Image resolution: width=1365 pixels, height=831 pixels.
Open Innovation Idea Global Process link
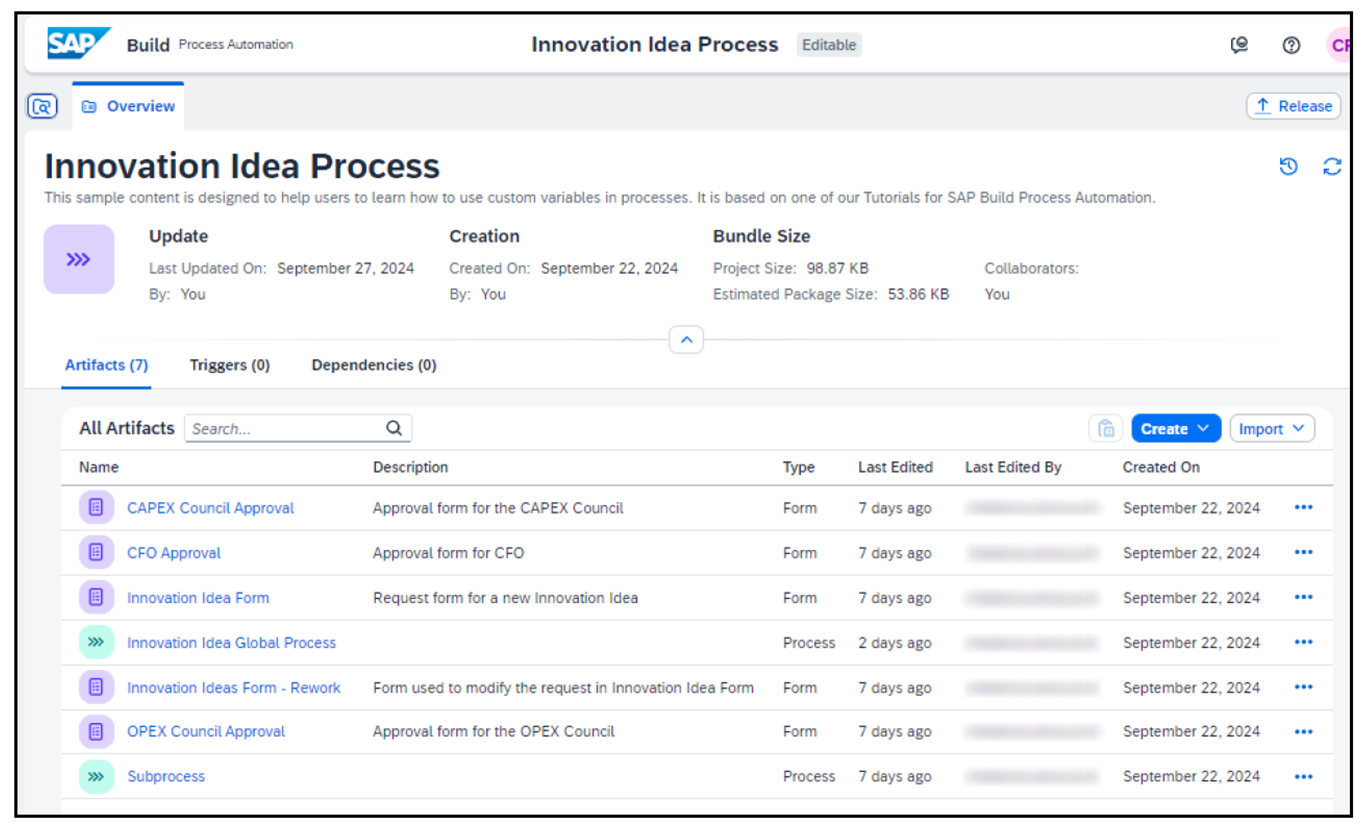[231, 643]
